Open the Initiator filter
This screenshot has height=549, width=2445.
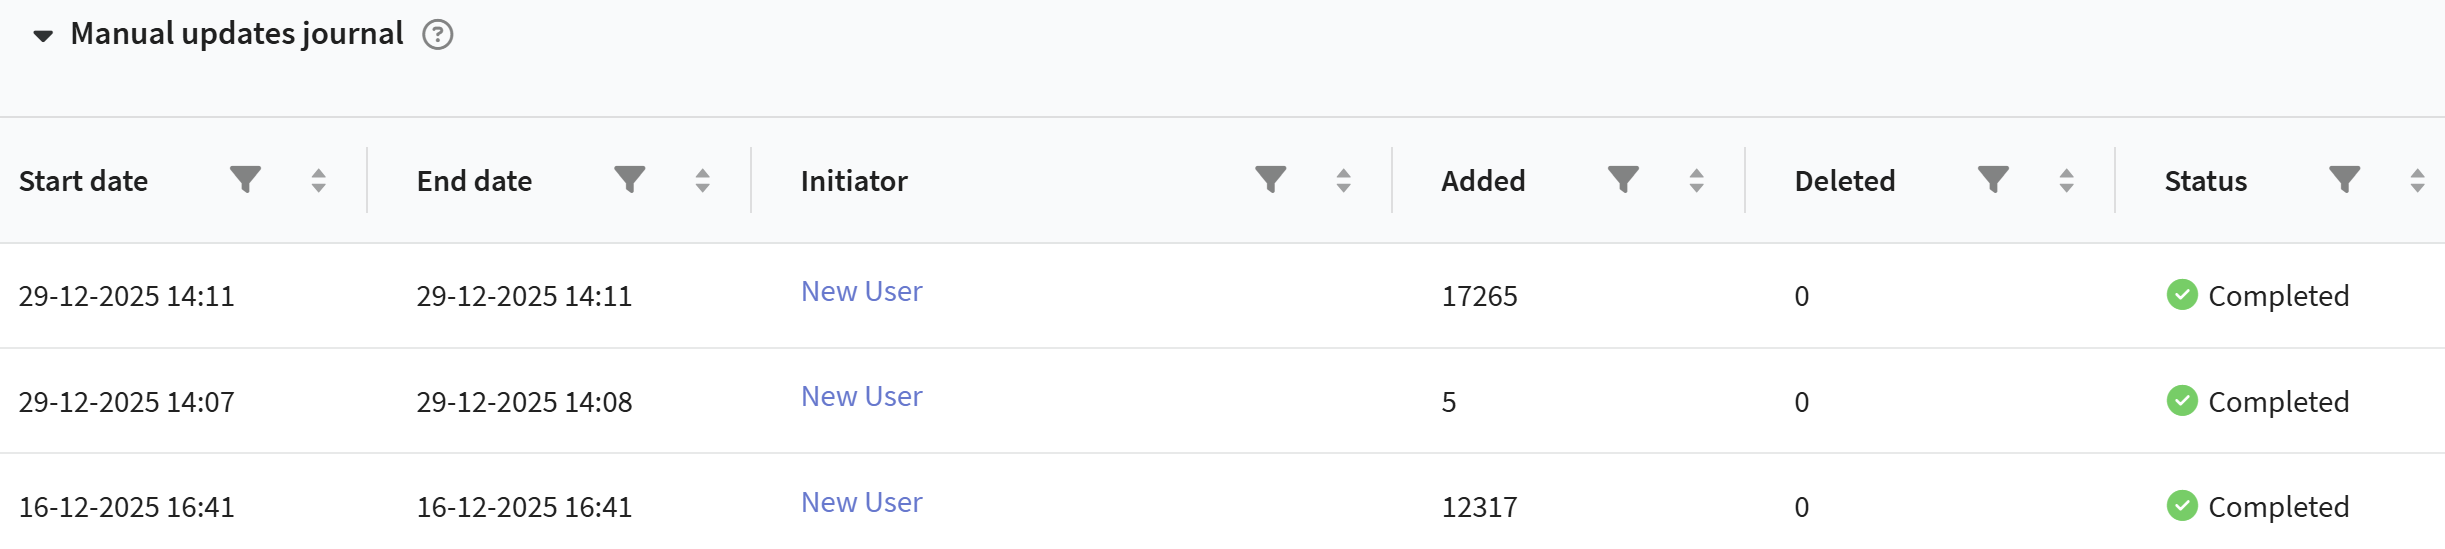coord(1270,180)
